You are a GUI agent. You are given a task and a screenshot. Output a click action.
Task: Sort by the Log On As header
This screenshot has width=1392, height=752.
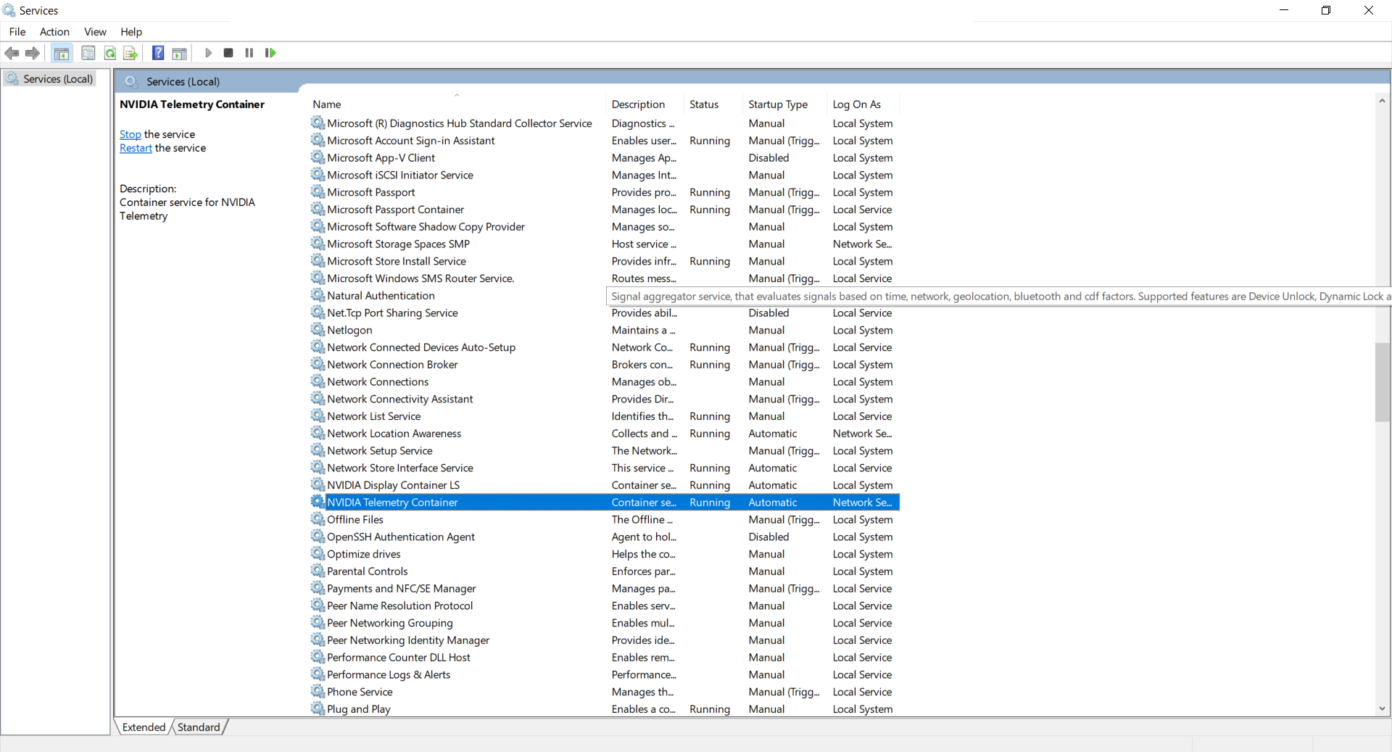[864, 104]
